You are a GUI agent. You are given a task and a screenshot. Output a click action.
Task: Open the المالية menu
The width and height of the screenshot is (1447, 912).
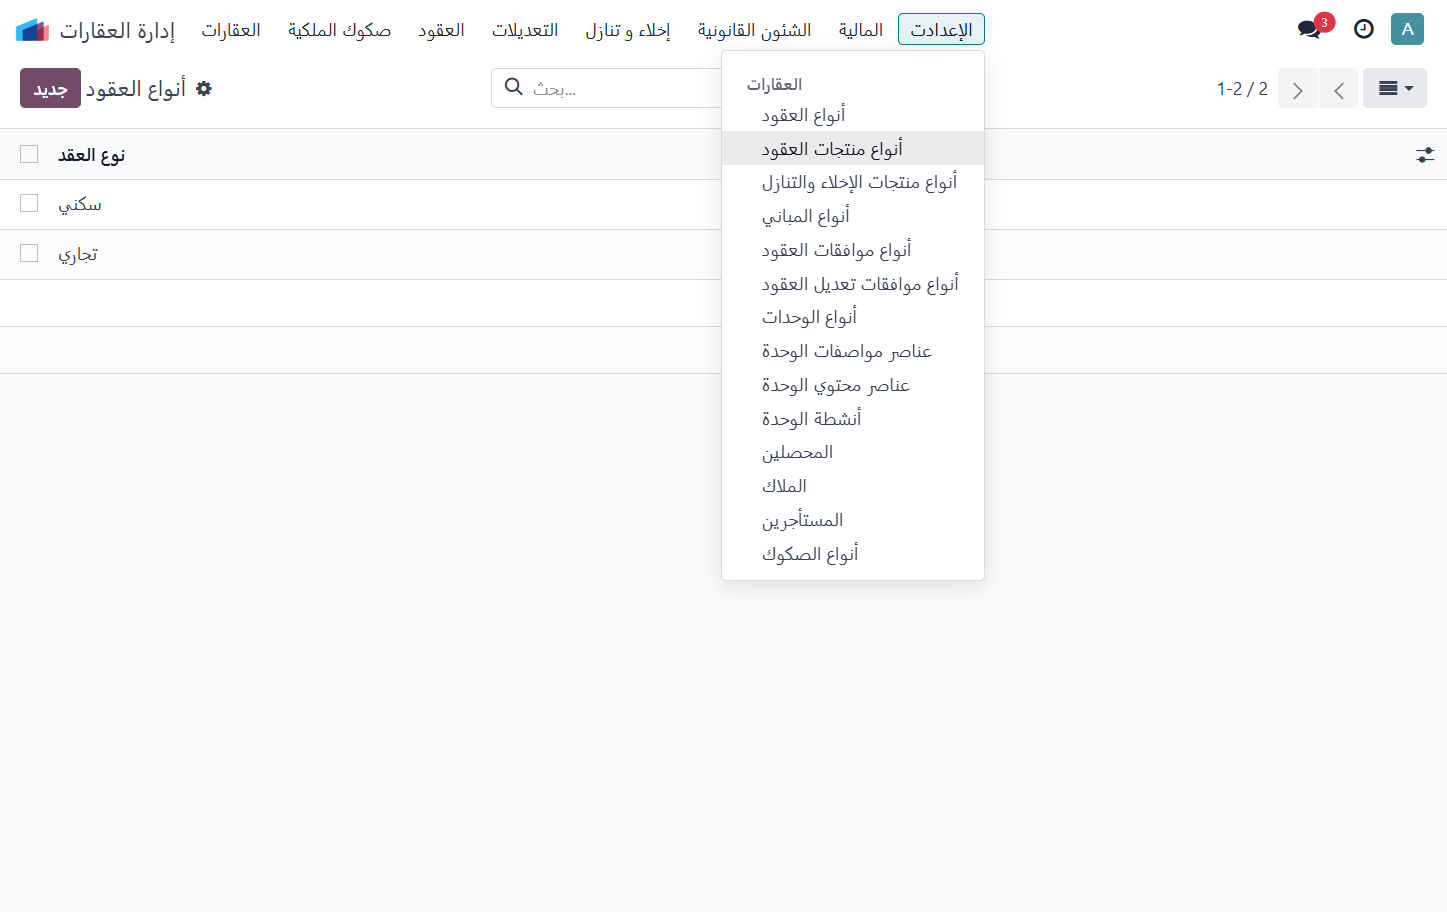861,29
